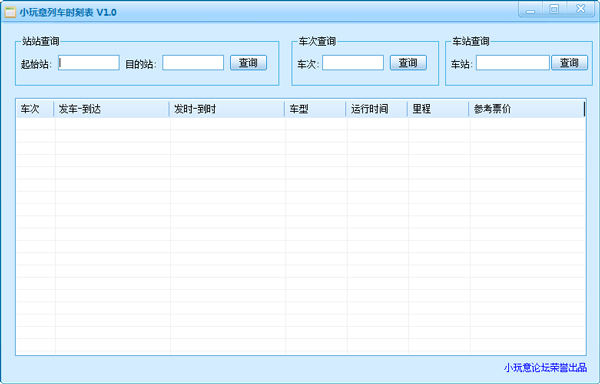This screenshot has width=600, height=384.
Task: Focus the 起始站 input field
Action: (x=89, y=63)
